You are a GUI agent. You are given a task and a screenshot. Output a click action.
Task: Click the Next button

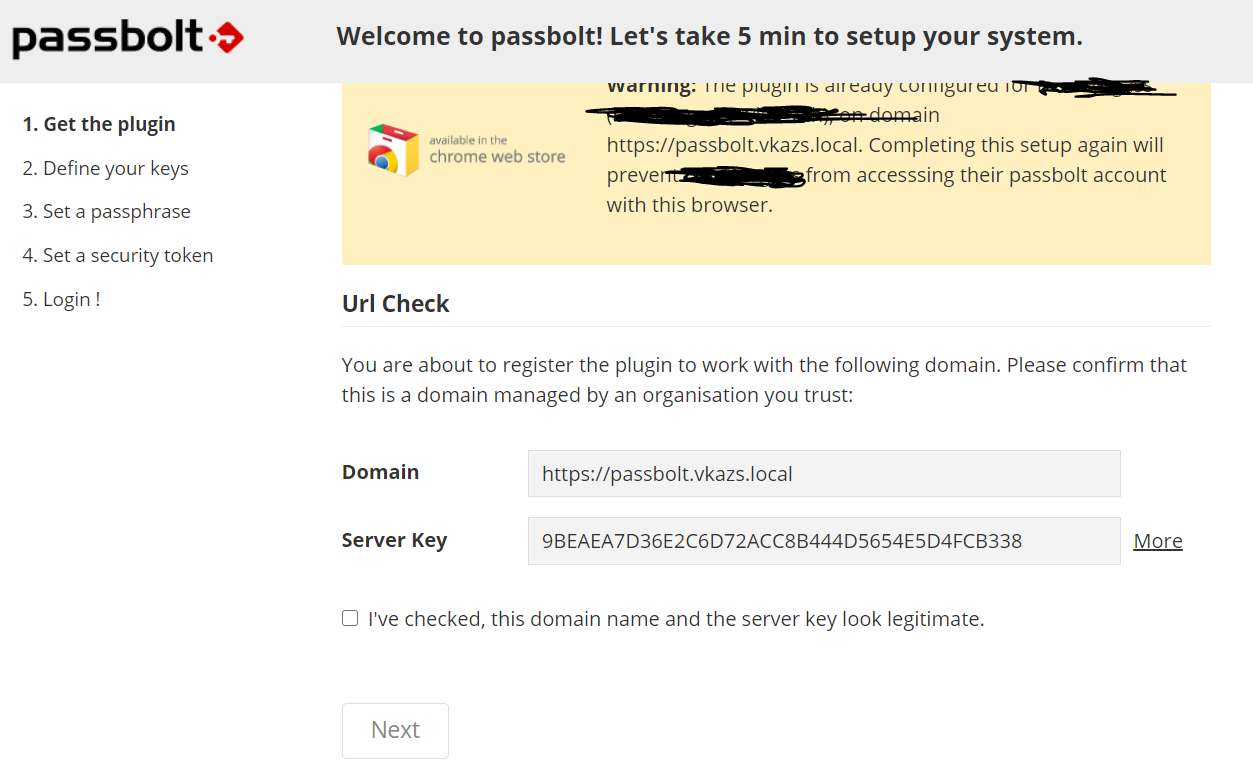coord(395,730)
